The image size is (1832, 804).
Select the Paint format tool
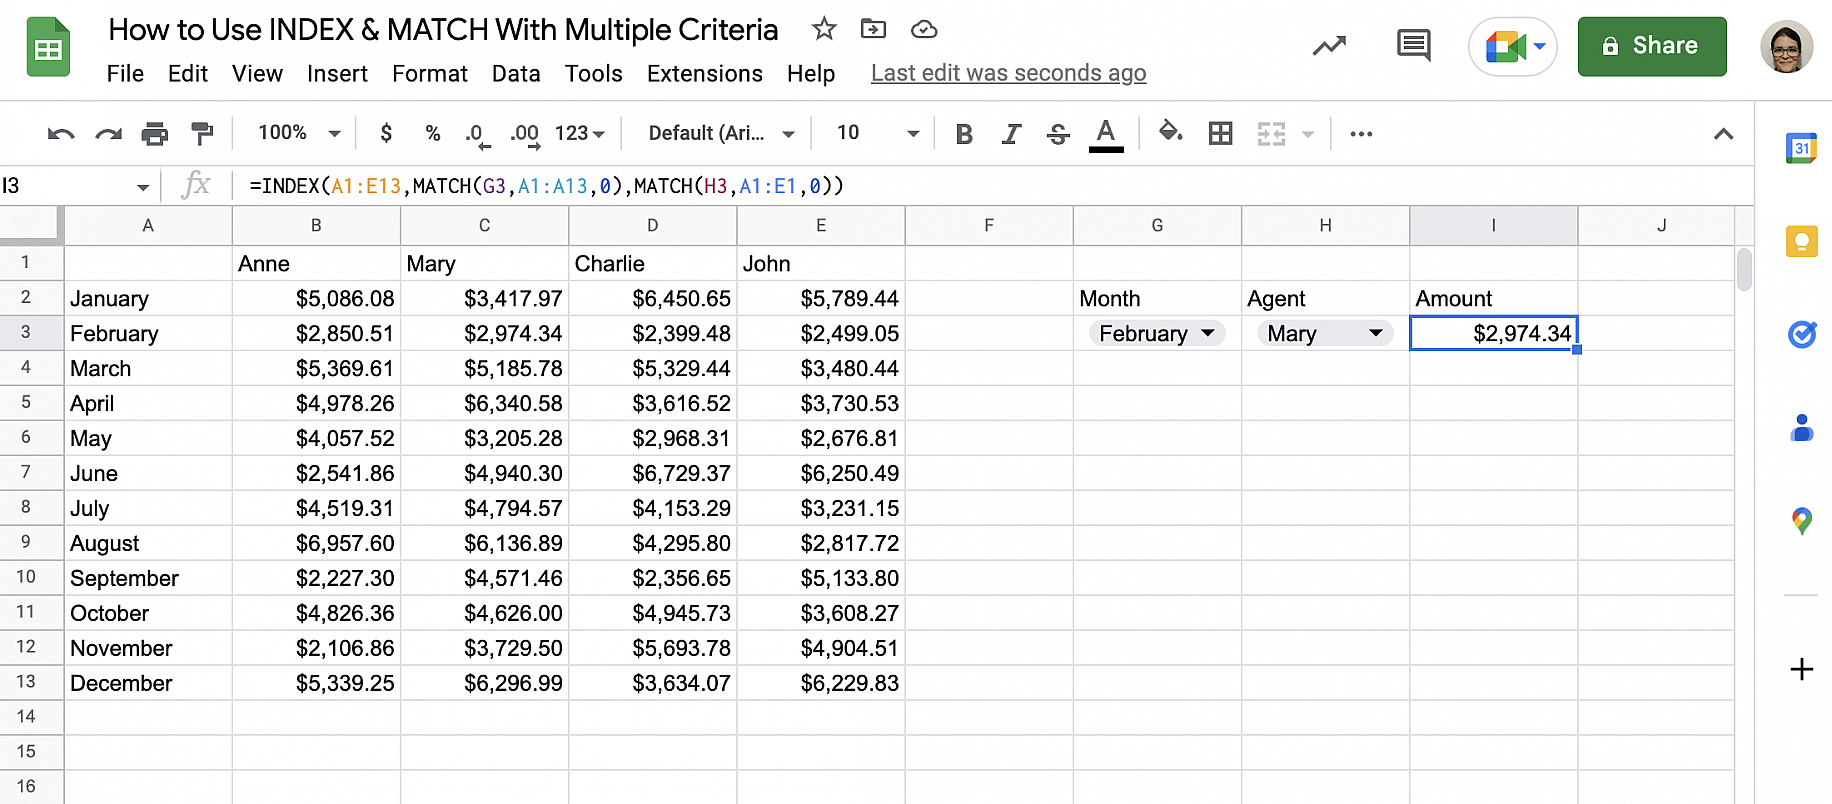[x=202, y=134]
